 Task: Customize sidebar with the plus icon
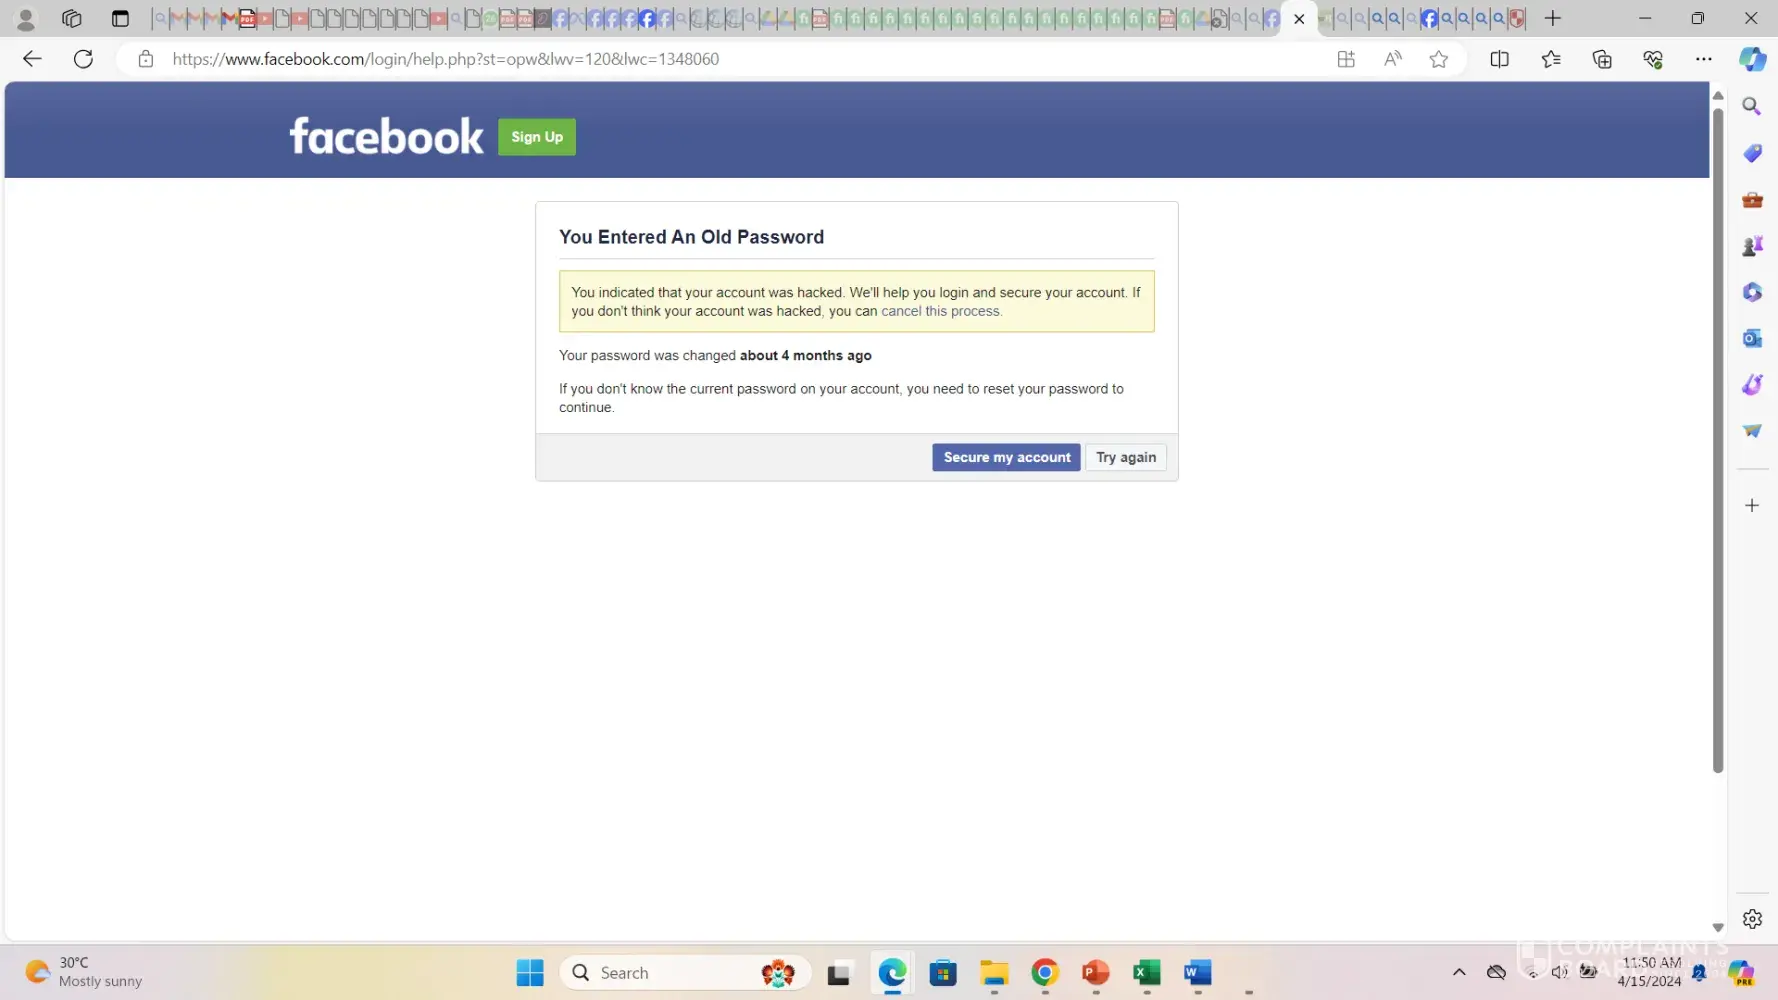[x=1752, y=505]
